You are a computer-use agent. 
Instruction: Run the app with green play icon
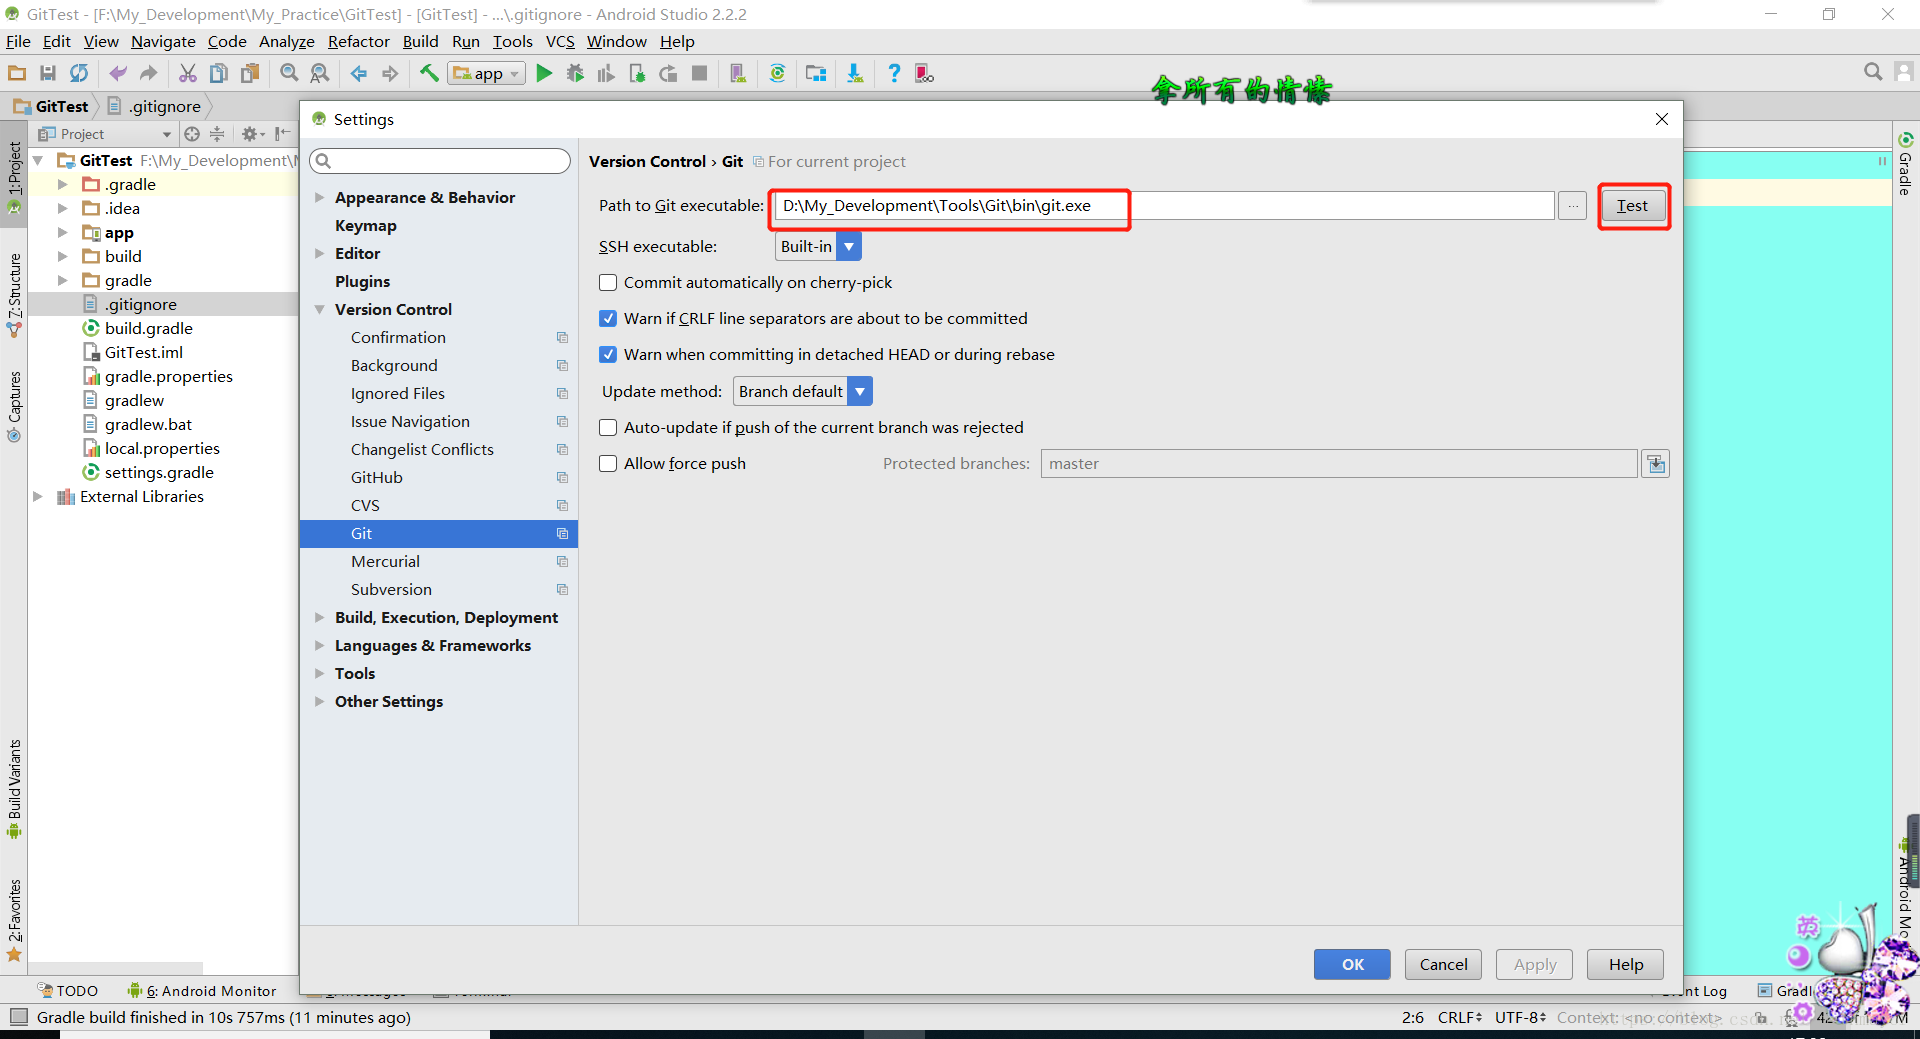coord(544,73)
